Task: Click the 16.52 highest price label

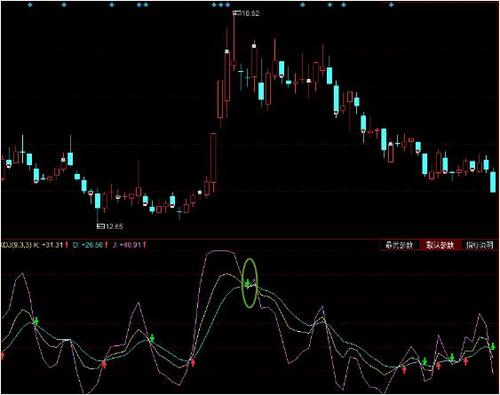Action: 250,13
